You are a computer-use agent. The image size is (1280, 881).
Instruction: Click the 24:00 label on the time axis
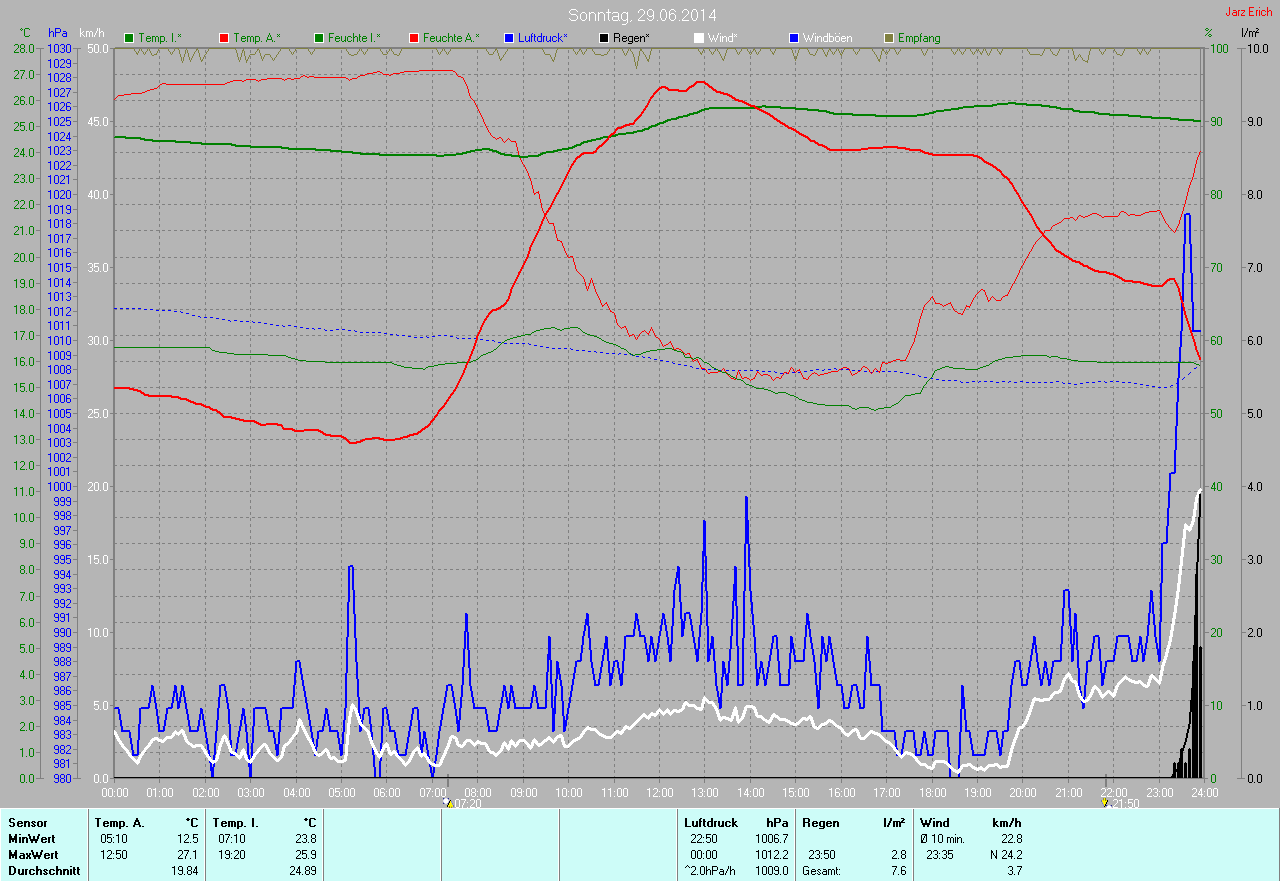coord(1203,792)
